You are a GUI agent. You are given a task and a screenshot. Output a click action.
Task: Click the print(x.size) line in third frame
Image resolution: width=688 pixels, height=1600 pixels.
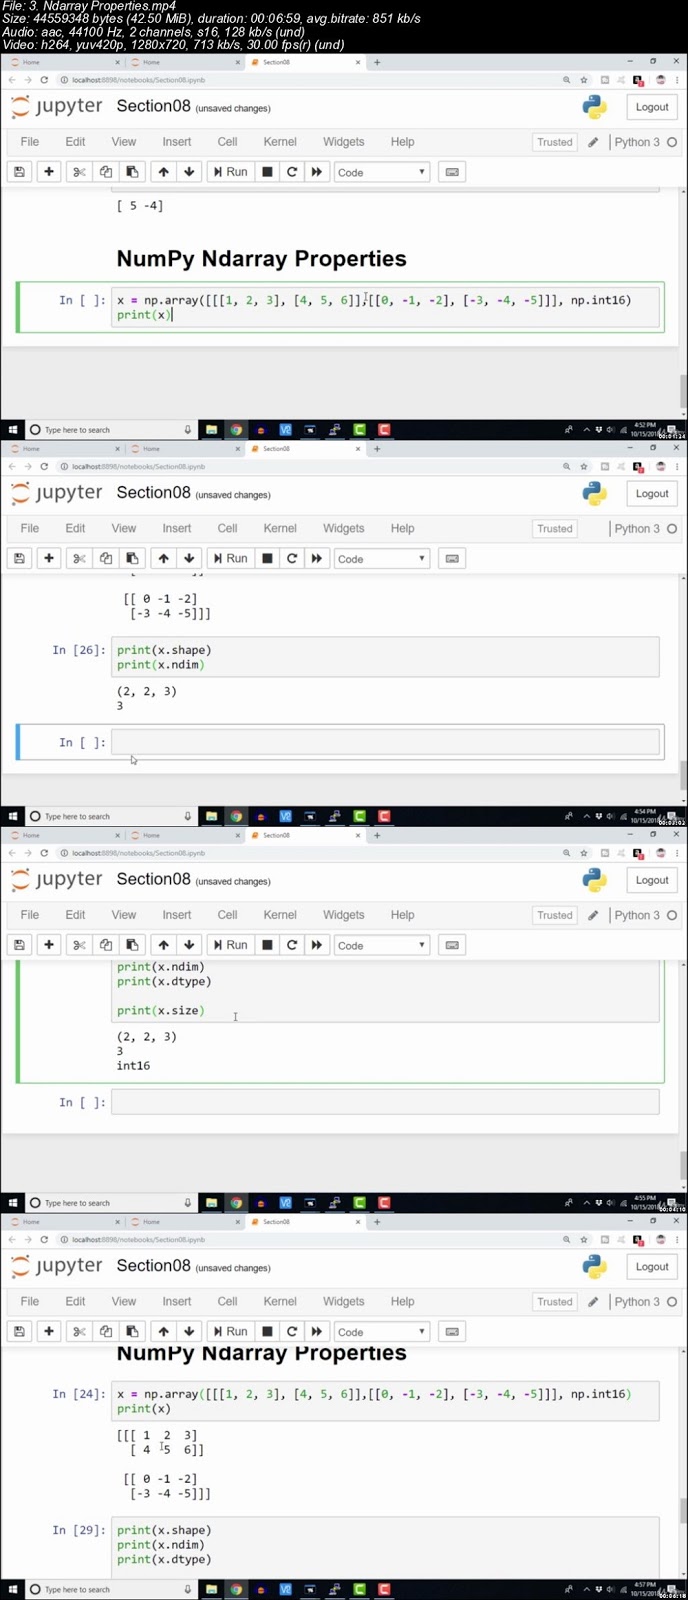(x=160, y=1010)
